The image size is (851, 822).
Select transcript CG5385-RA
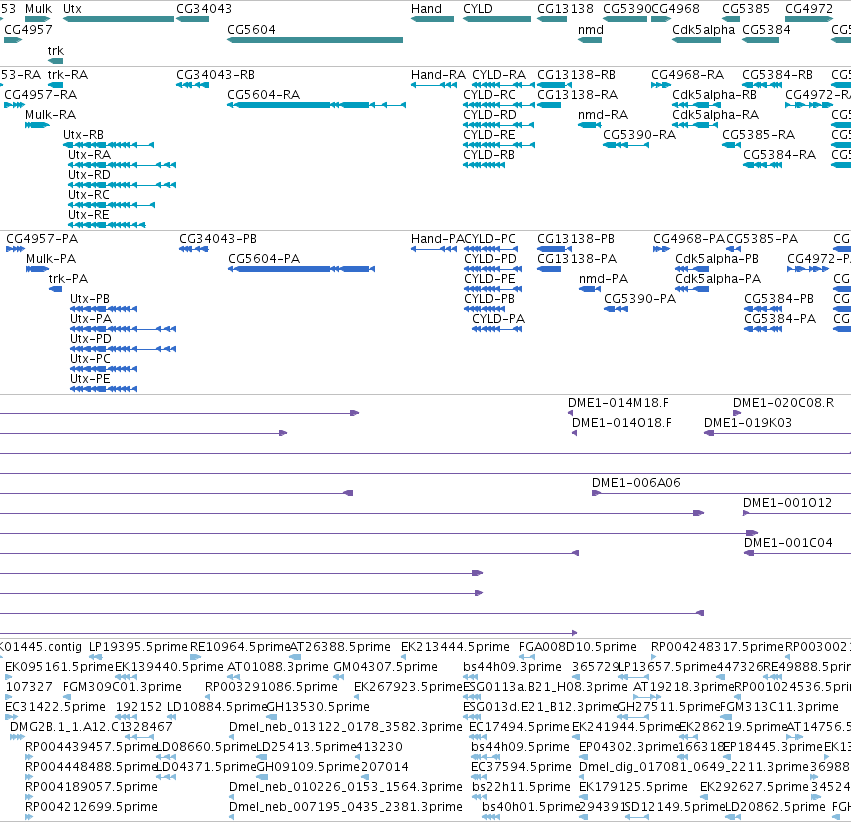(732, 145)
